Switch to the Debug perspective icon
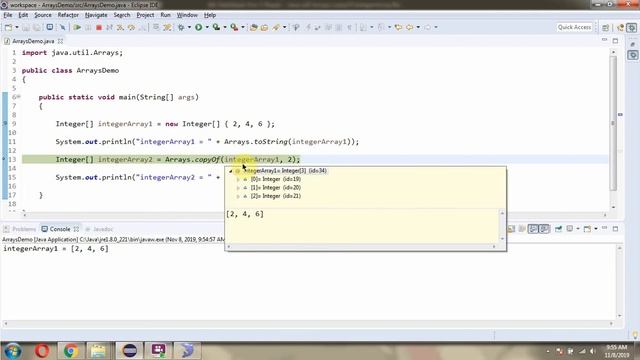 [632, 27]
